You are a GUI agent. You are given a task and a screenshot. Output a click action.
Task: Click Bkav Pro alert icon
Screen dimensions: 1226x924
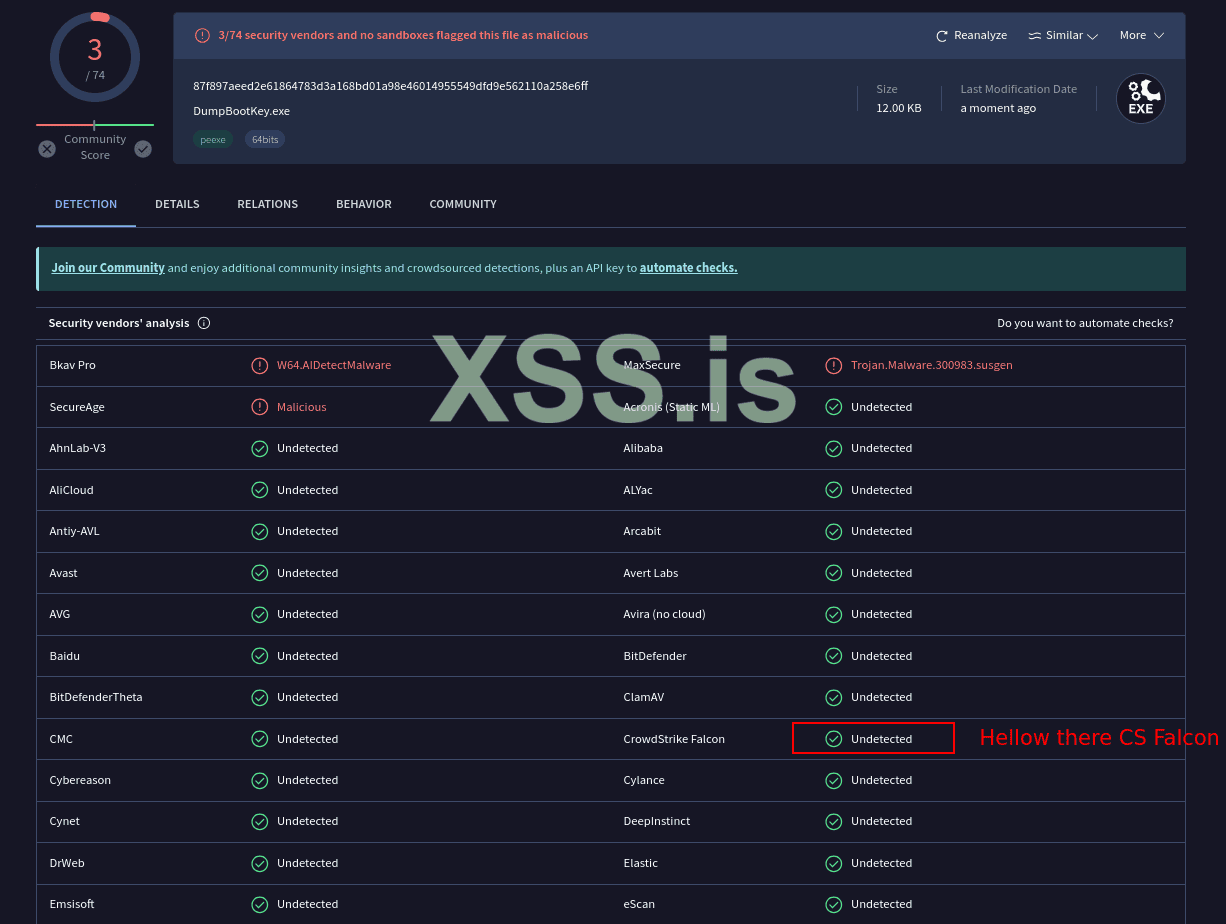(260, 365)
